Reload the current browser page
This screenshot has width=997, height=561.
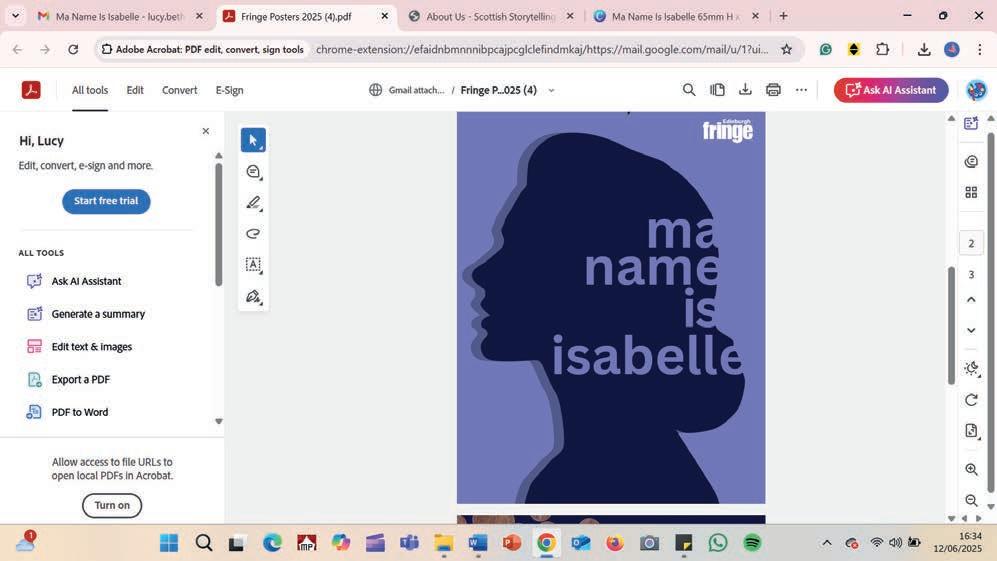click(73, 49)
